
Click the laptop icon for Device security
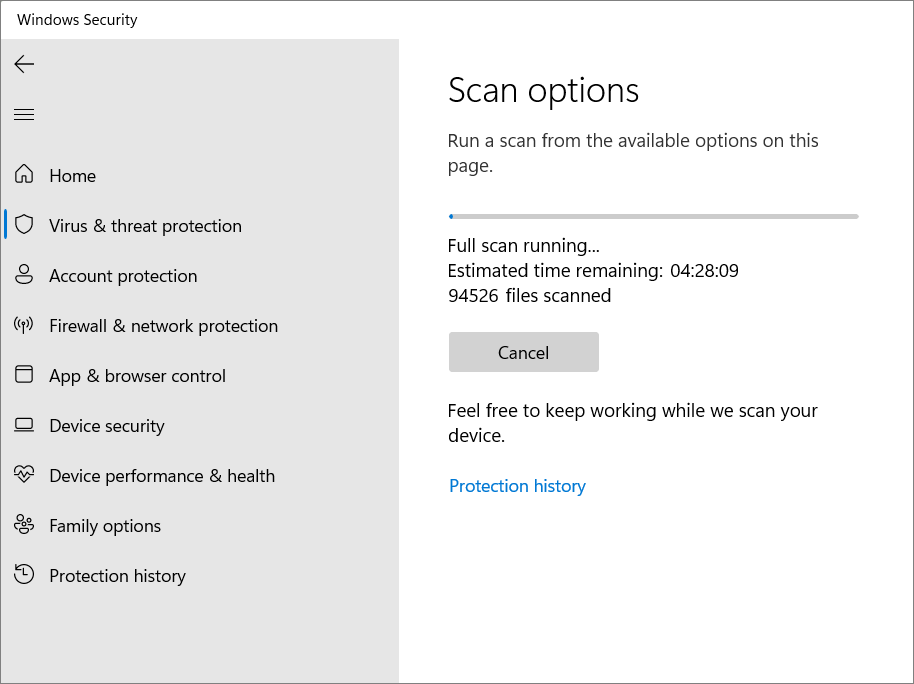point(24,425)
